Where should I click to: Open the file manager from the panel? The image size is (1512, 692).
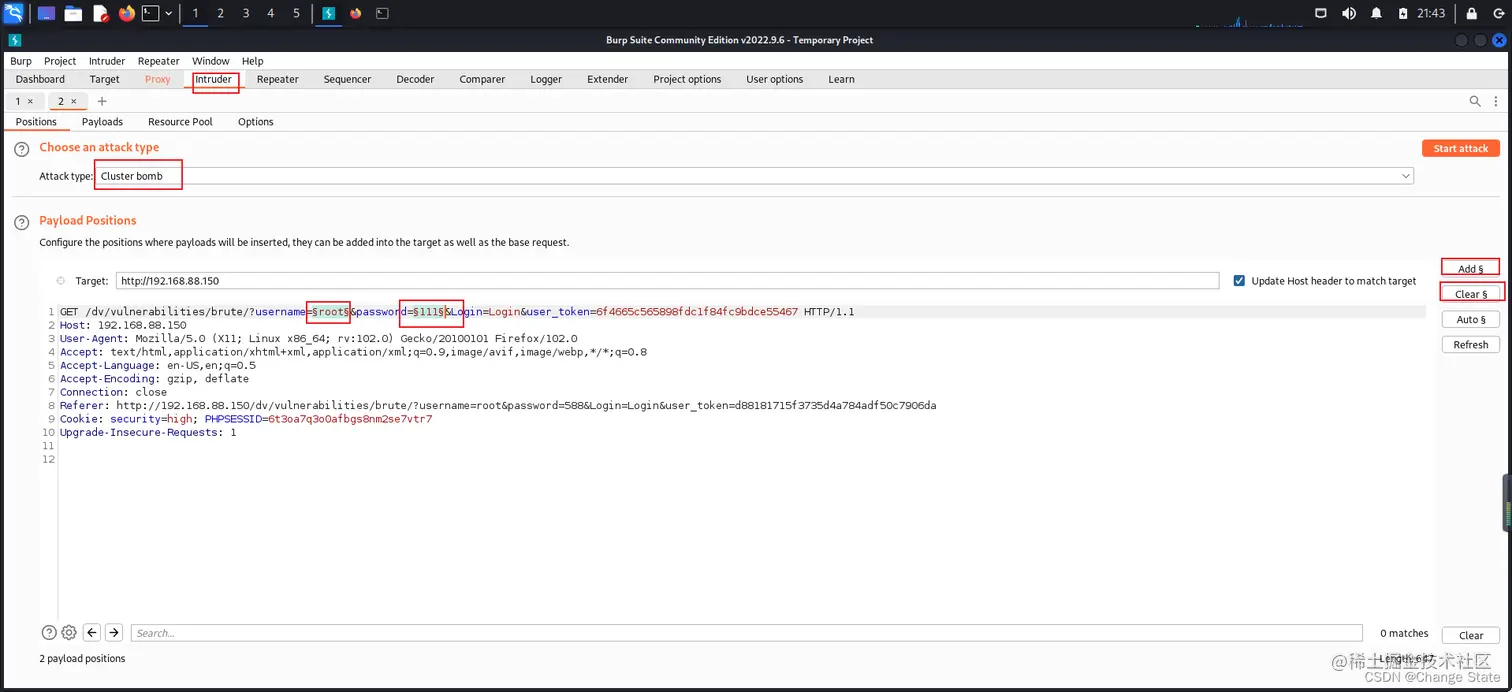tap(73, 13)
